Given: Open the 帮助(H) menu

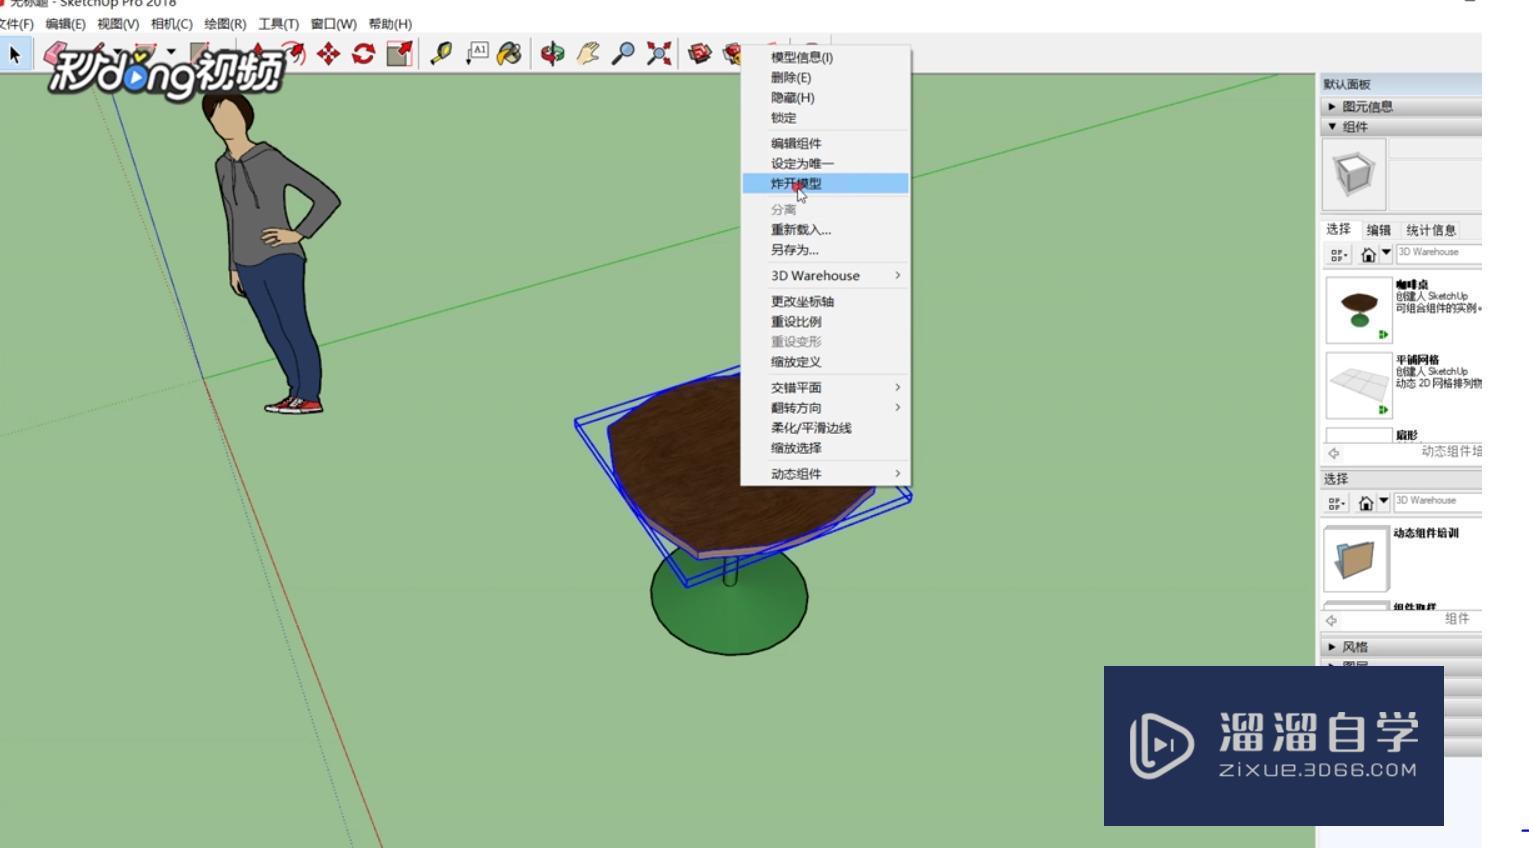Looking at the screenshot, I should [390, 24].
